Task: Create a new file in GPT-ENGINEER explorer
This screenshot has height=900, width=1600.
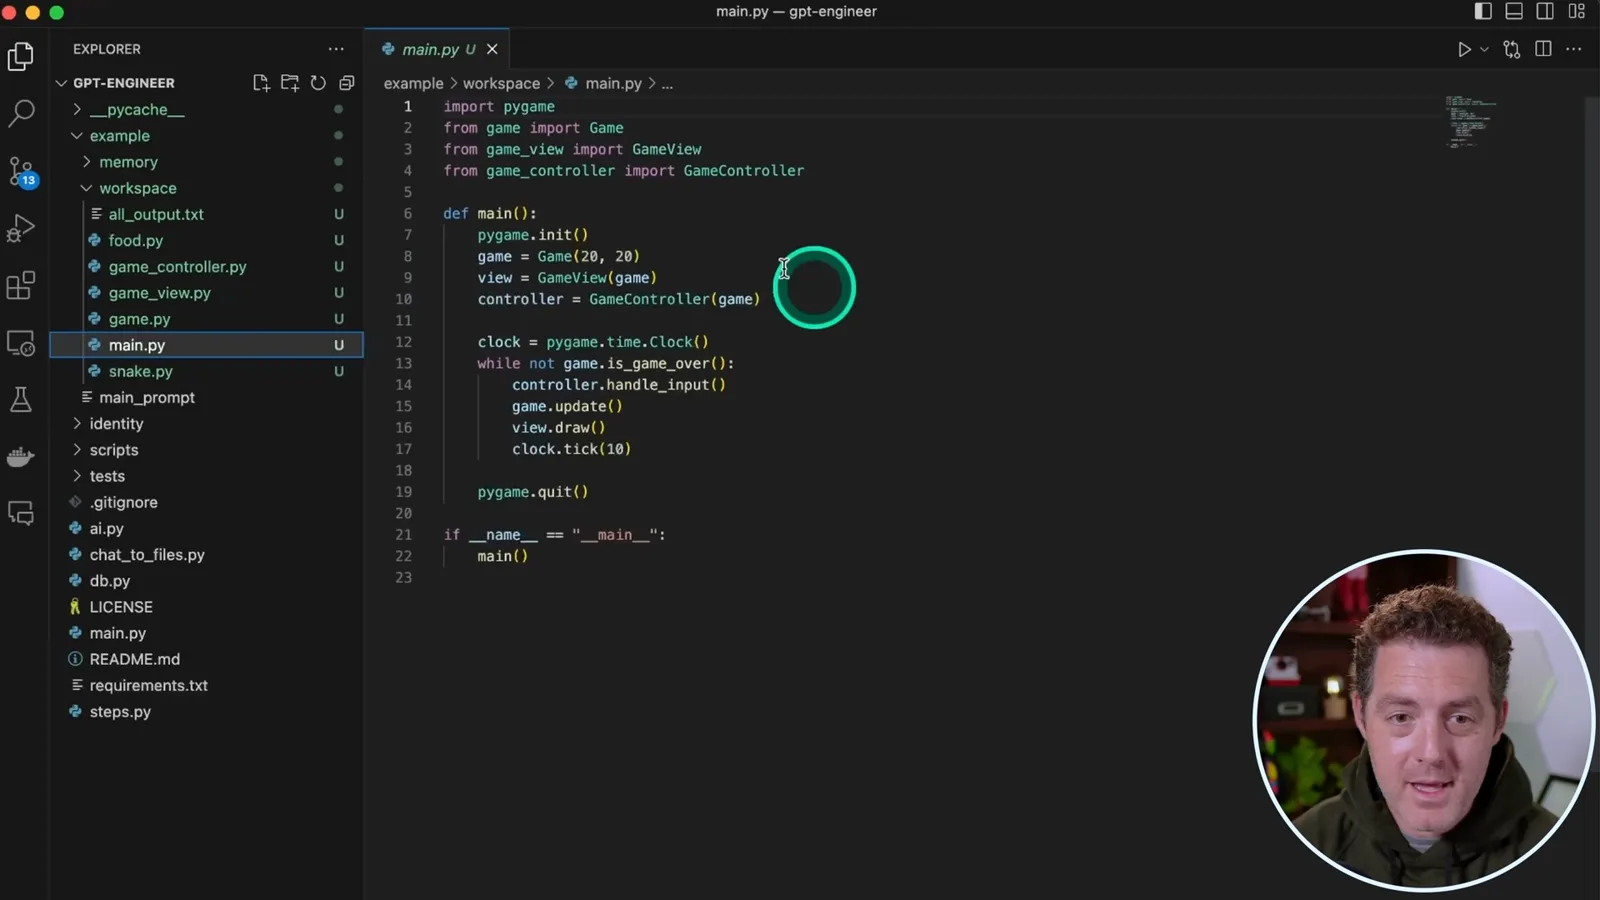Action: pos(261,83)
